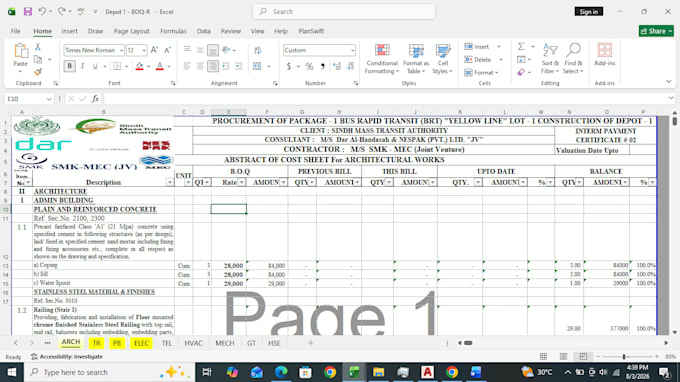Click the AutoSum sigma icon
The width and height of the screenshot is (680, 382).
point(521,46)
